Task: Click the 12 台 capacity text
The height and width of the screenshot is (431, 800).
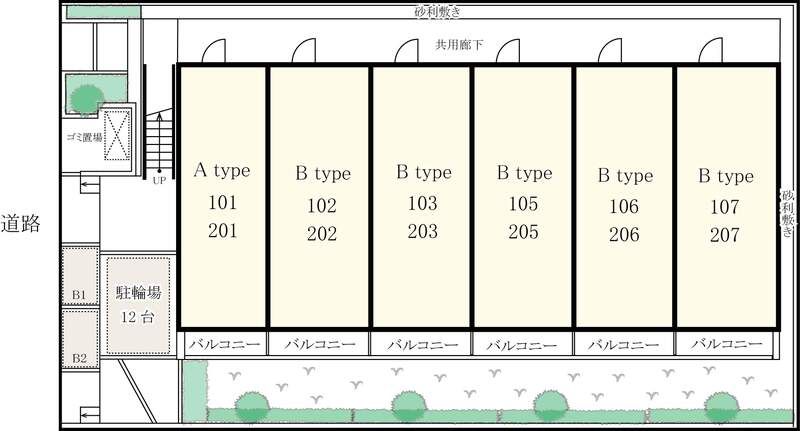Action: [137, 317]
